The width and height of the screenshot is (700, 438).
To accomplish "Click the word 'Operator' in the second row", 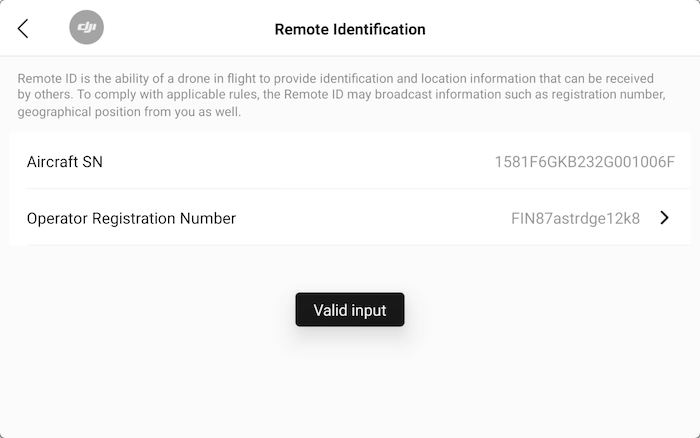I will coord(57,218).
